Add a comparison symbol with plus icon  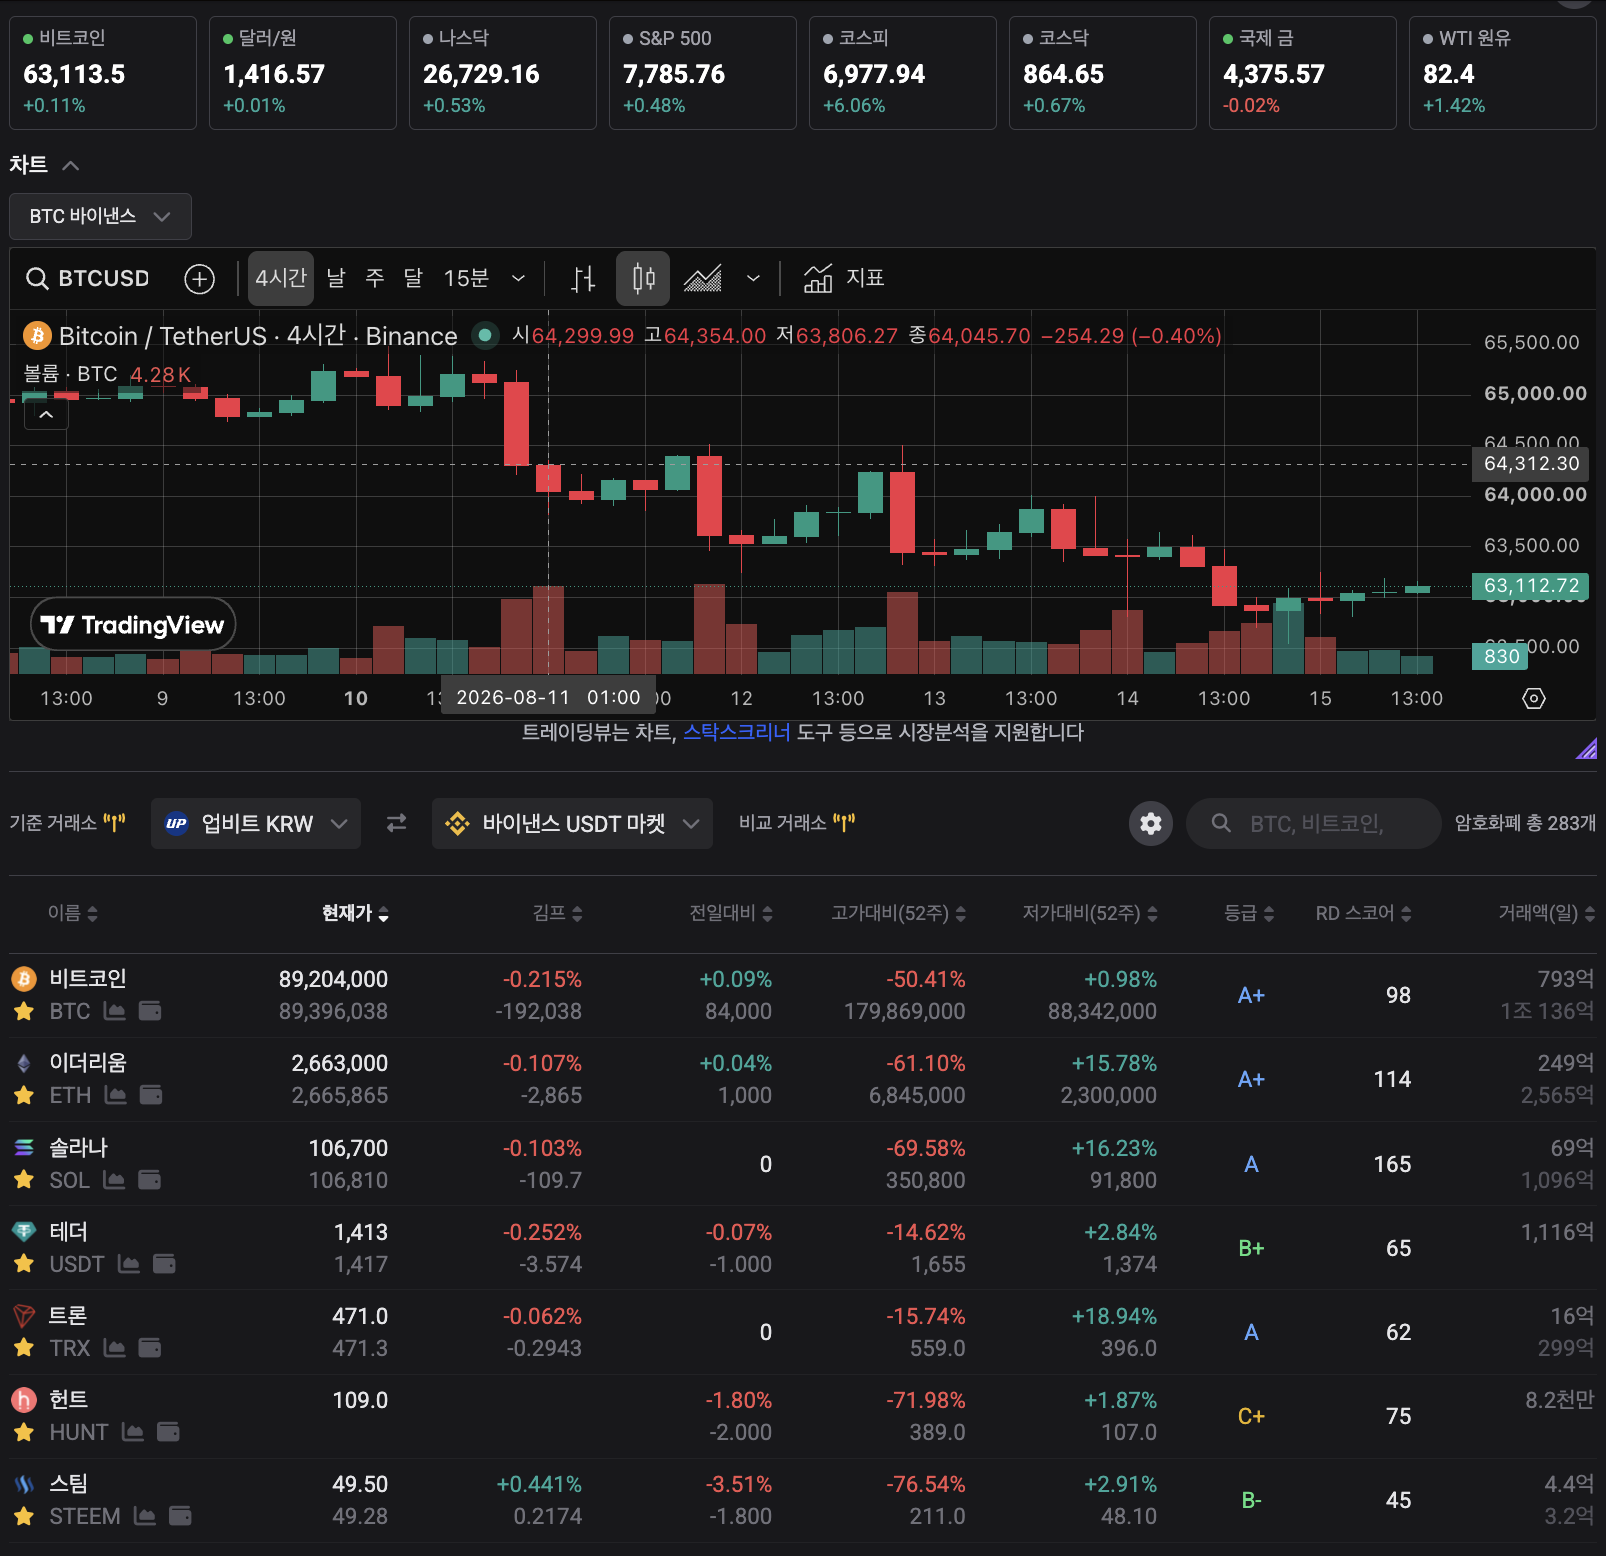click(200, 279)
